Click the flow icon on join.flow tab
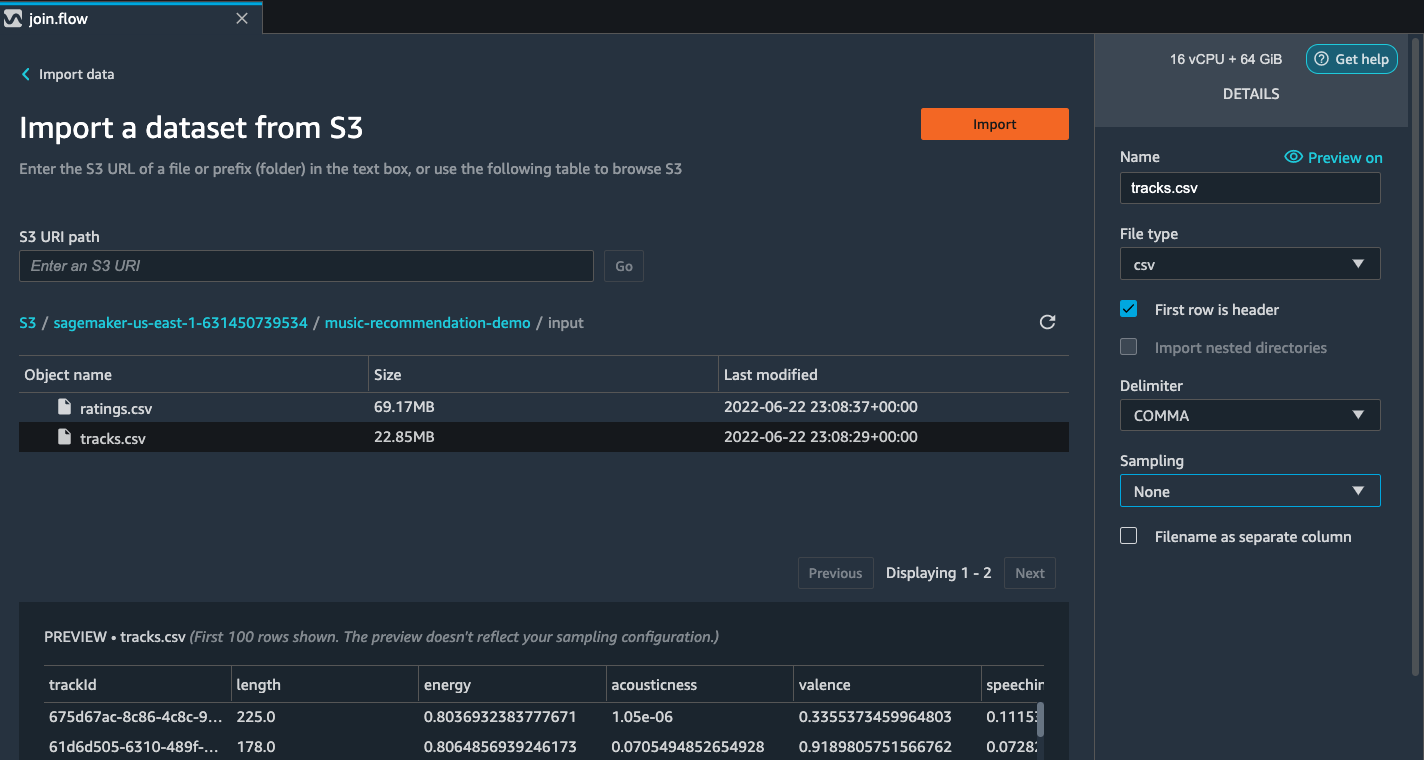Screen dimensions: 1424x760 pyautogui.click(x=13, y=18)
